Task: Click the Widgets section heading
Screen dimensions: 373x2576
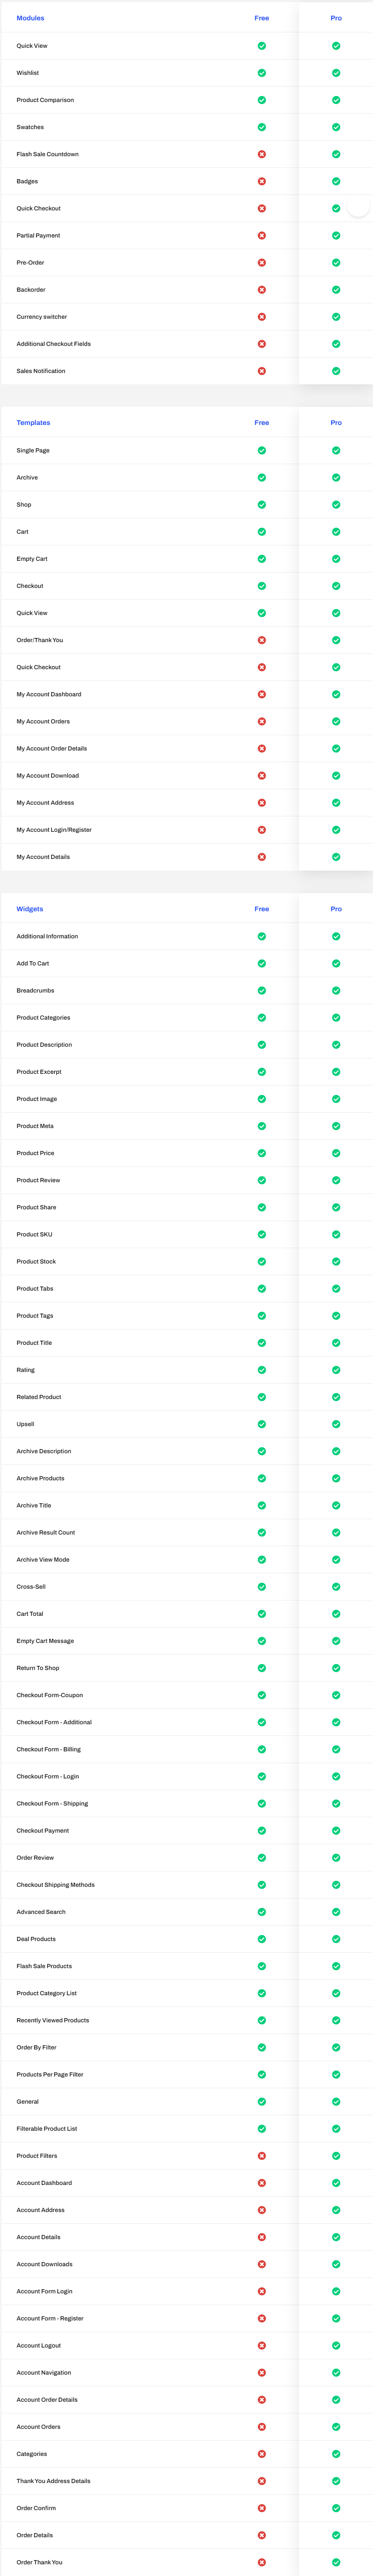Action: (30, 909)
